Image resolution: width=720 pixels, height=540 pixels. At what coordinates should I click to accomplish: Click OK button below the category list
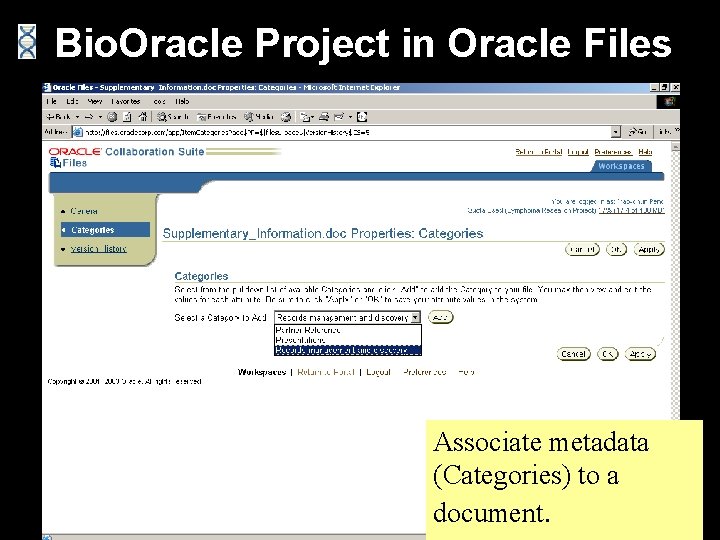click(608, 354)
